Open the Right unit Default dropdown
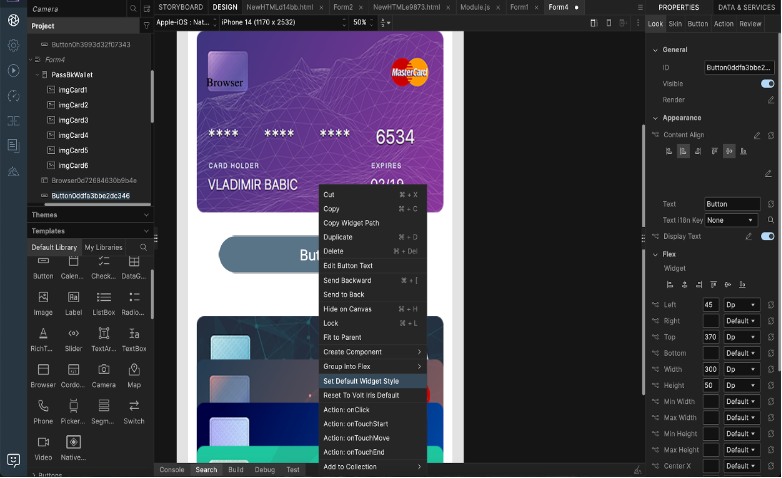This screenshot has width=782, height=478. pyautogui.click(x=742, y=321)
